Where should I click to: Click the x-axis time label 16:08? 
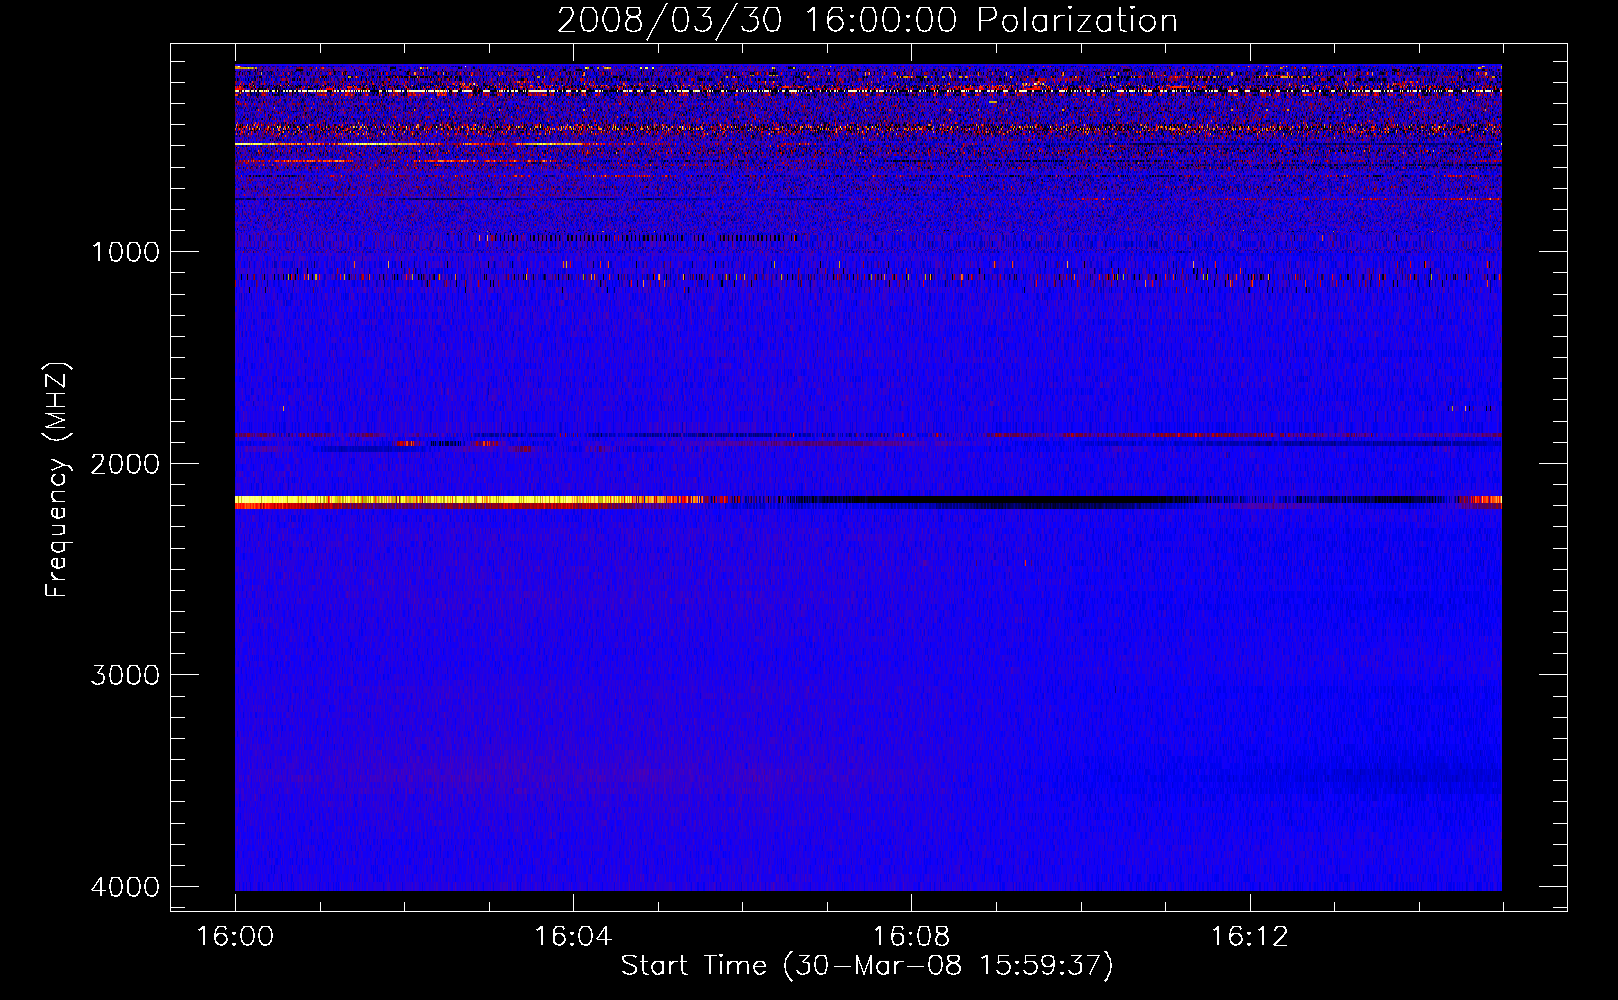[x=911, y=937]
